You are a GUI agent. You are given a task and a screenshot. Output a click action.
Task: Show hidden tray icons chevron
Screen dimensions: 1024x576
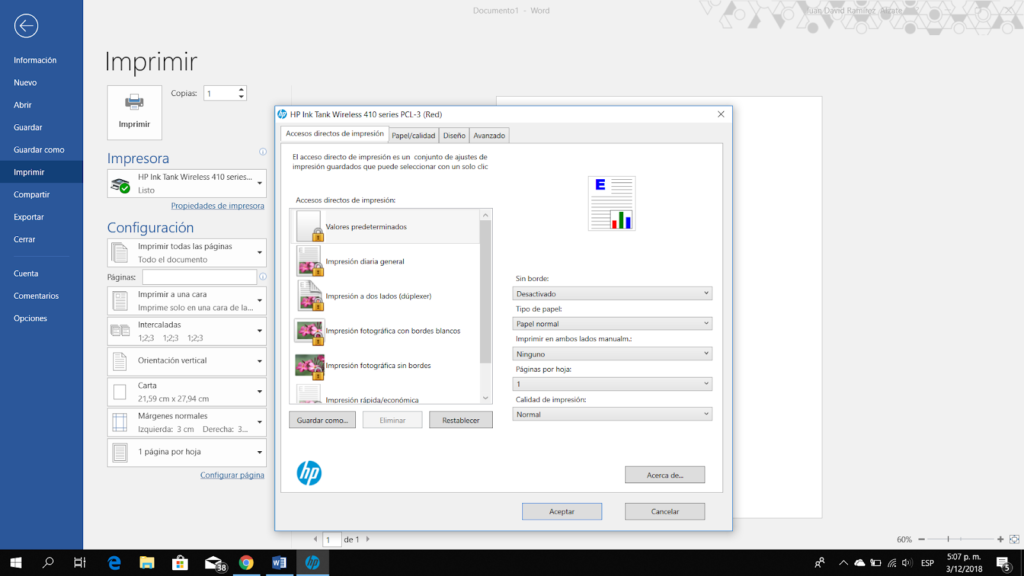pyautogui.click(x=843, y=563)
